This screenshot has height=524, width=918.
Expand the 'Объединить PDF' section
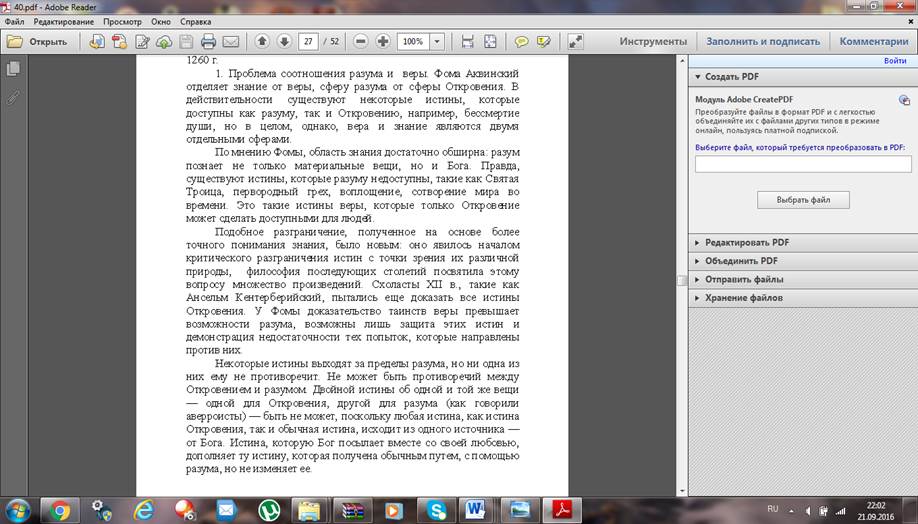(741, 261)
